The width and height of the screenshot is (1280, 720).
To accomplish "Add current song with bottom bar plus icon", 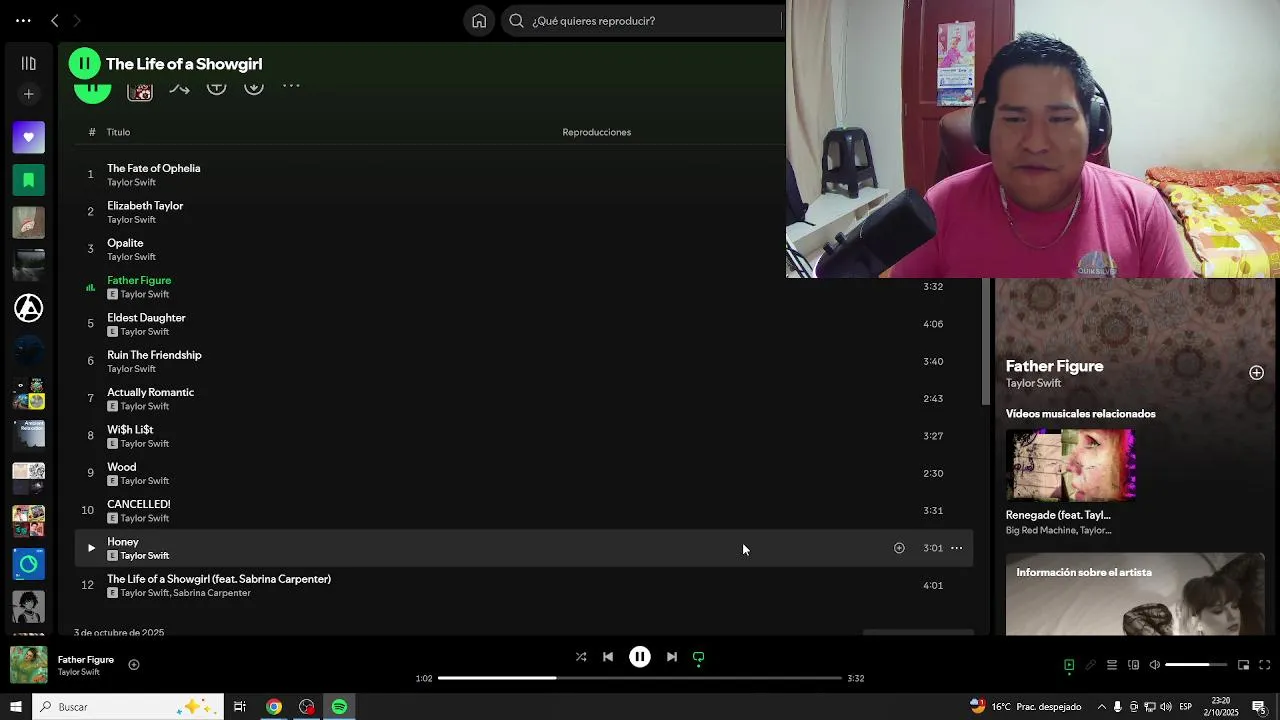I will pyautogui.click(x=134, y=665).
